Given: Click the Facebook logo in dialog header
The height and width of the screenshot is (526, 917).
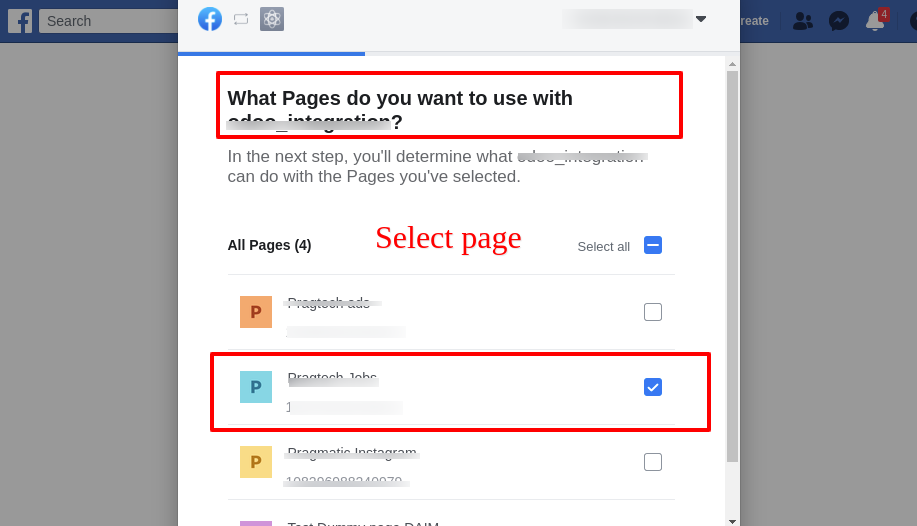Looking at the screenshot, I should coord(210,19).
